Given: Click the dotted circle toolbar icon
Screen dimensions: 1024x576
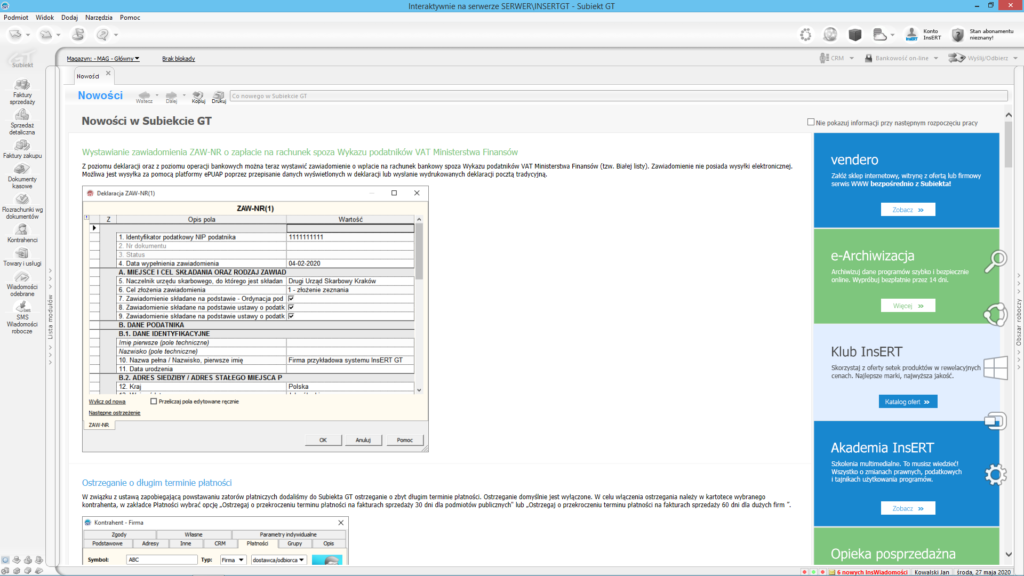Looking at the screenshot, I should [806, 35].
